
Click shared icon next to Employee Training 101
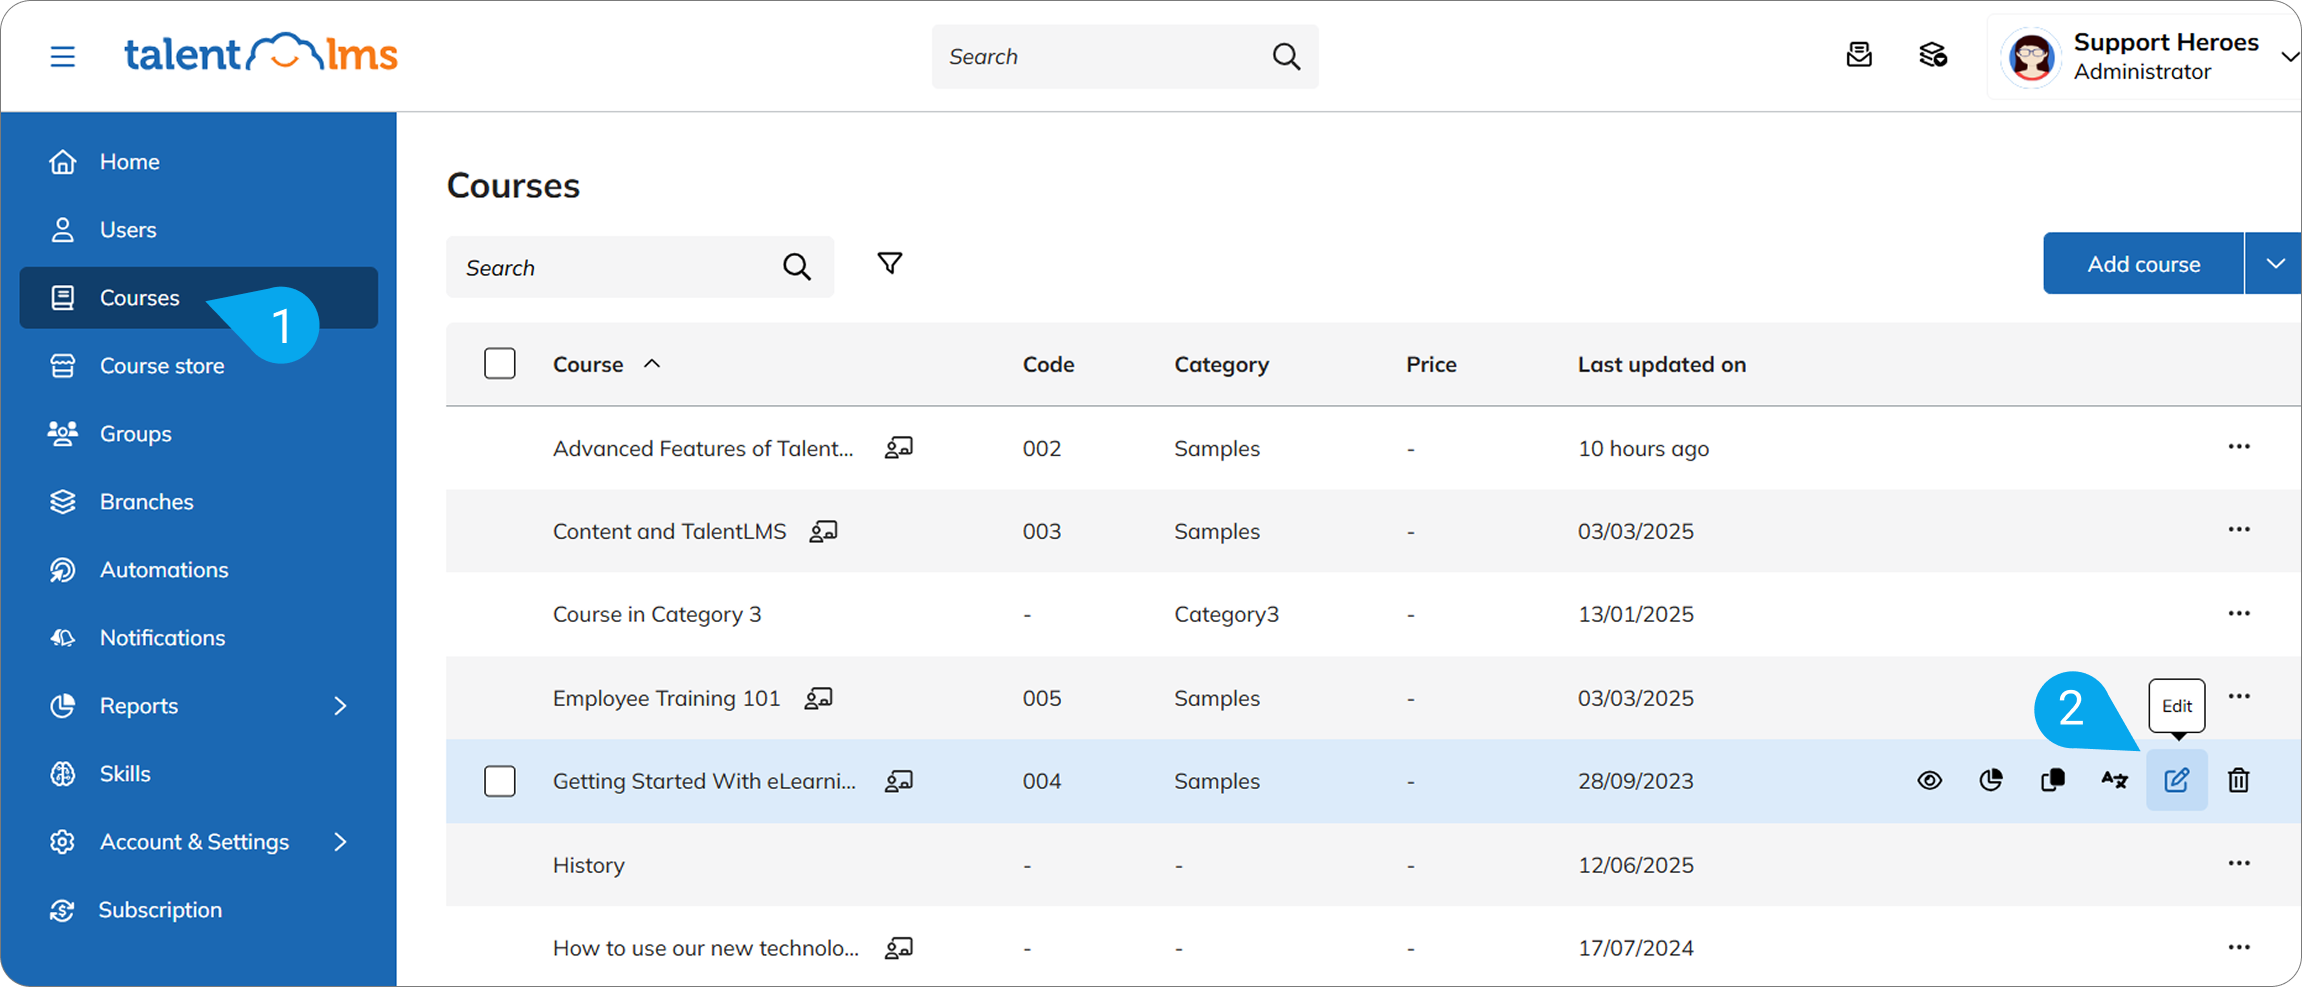tap(818, 697)
